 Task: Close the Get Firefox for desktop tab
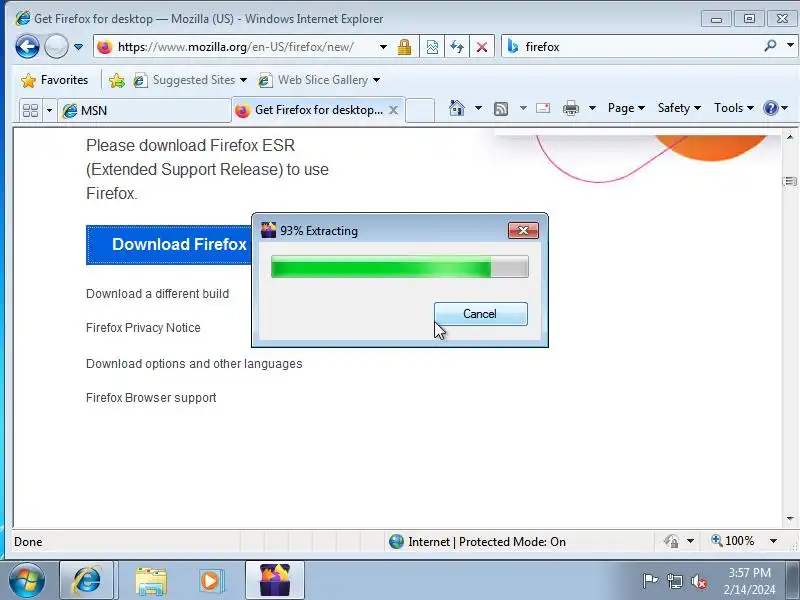point(393,110)
